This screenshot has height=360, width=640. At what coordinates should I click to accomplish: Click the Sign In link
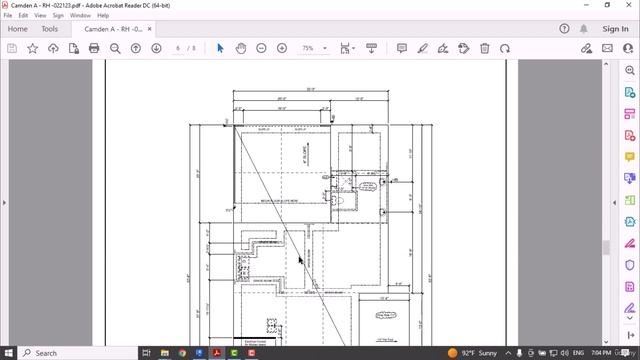point(615,29)
